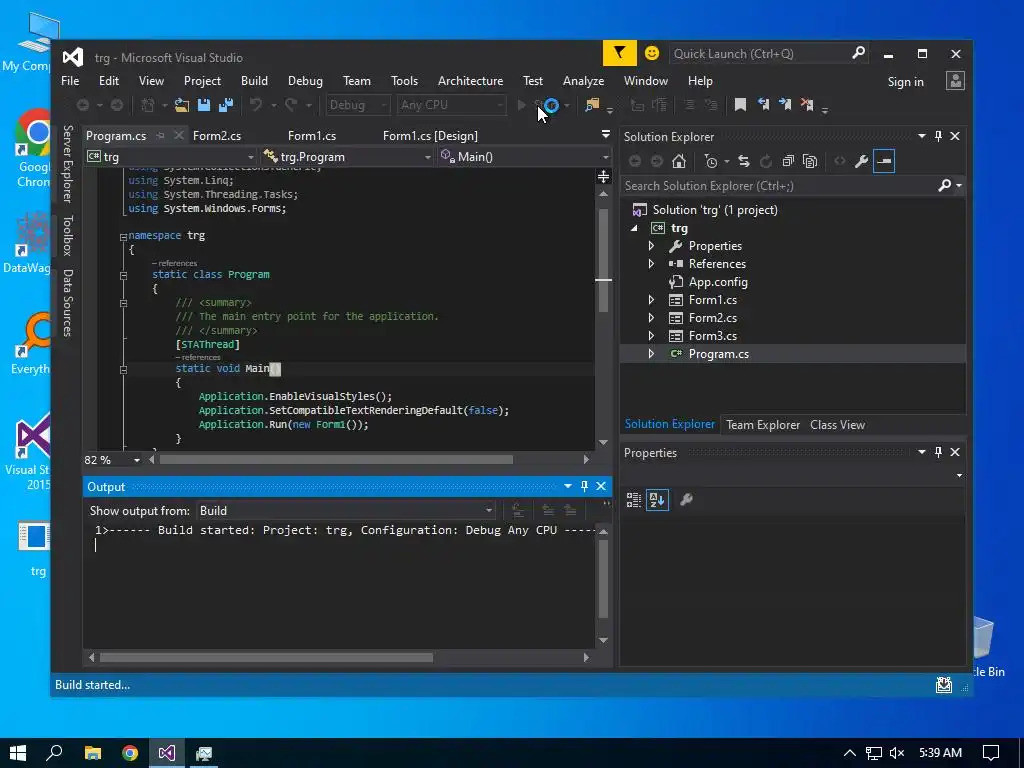This screenshot has height=768, width=1024.
Task: Click the Solution Explorer search magnifier icon
Action: (x=944, y=186)
